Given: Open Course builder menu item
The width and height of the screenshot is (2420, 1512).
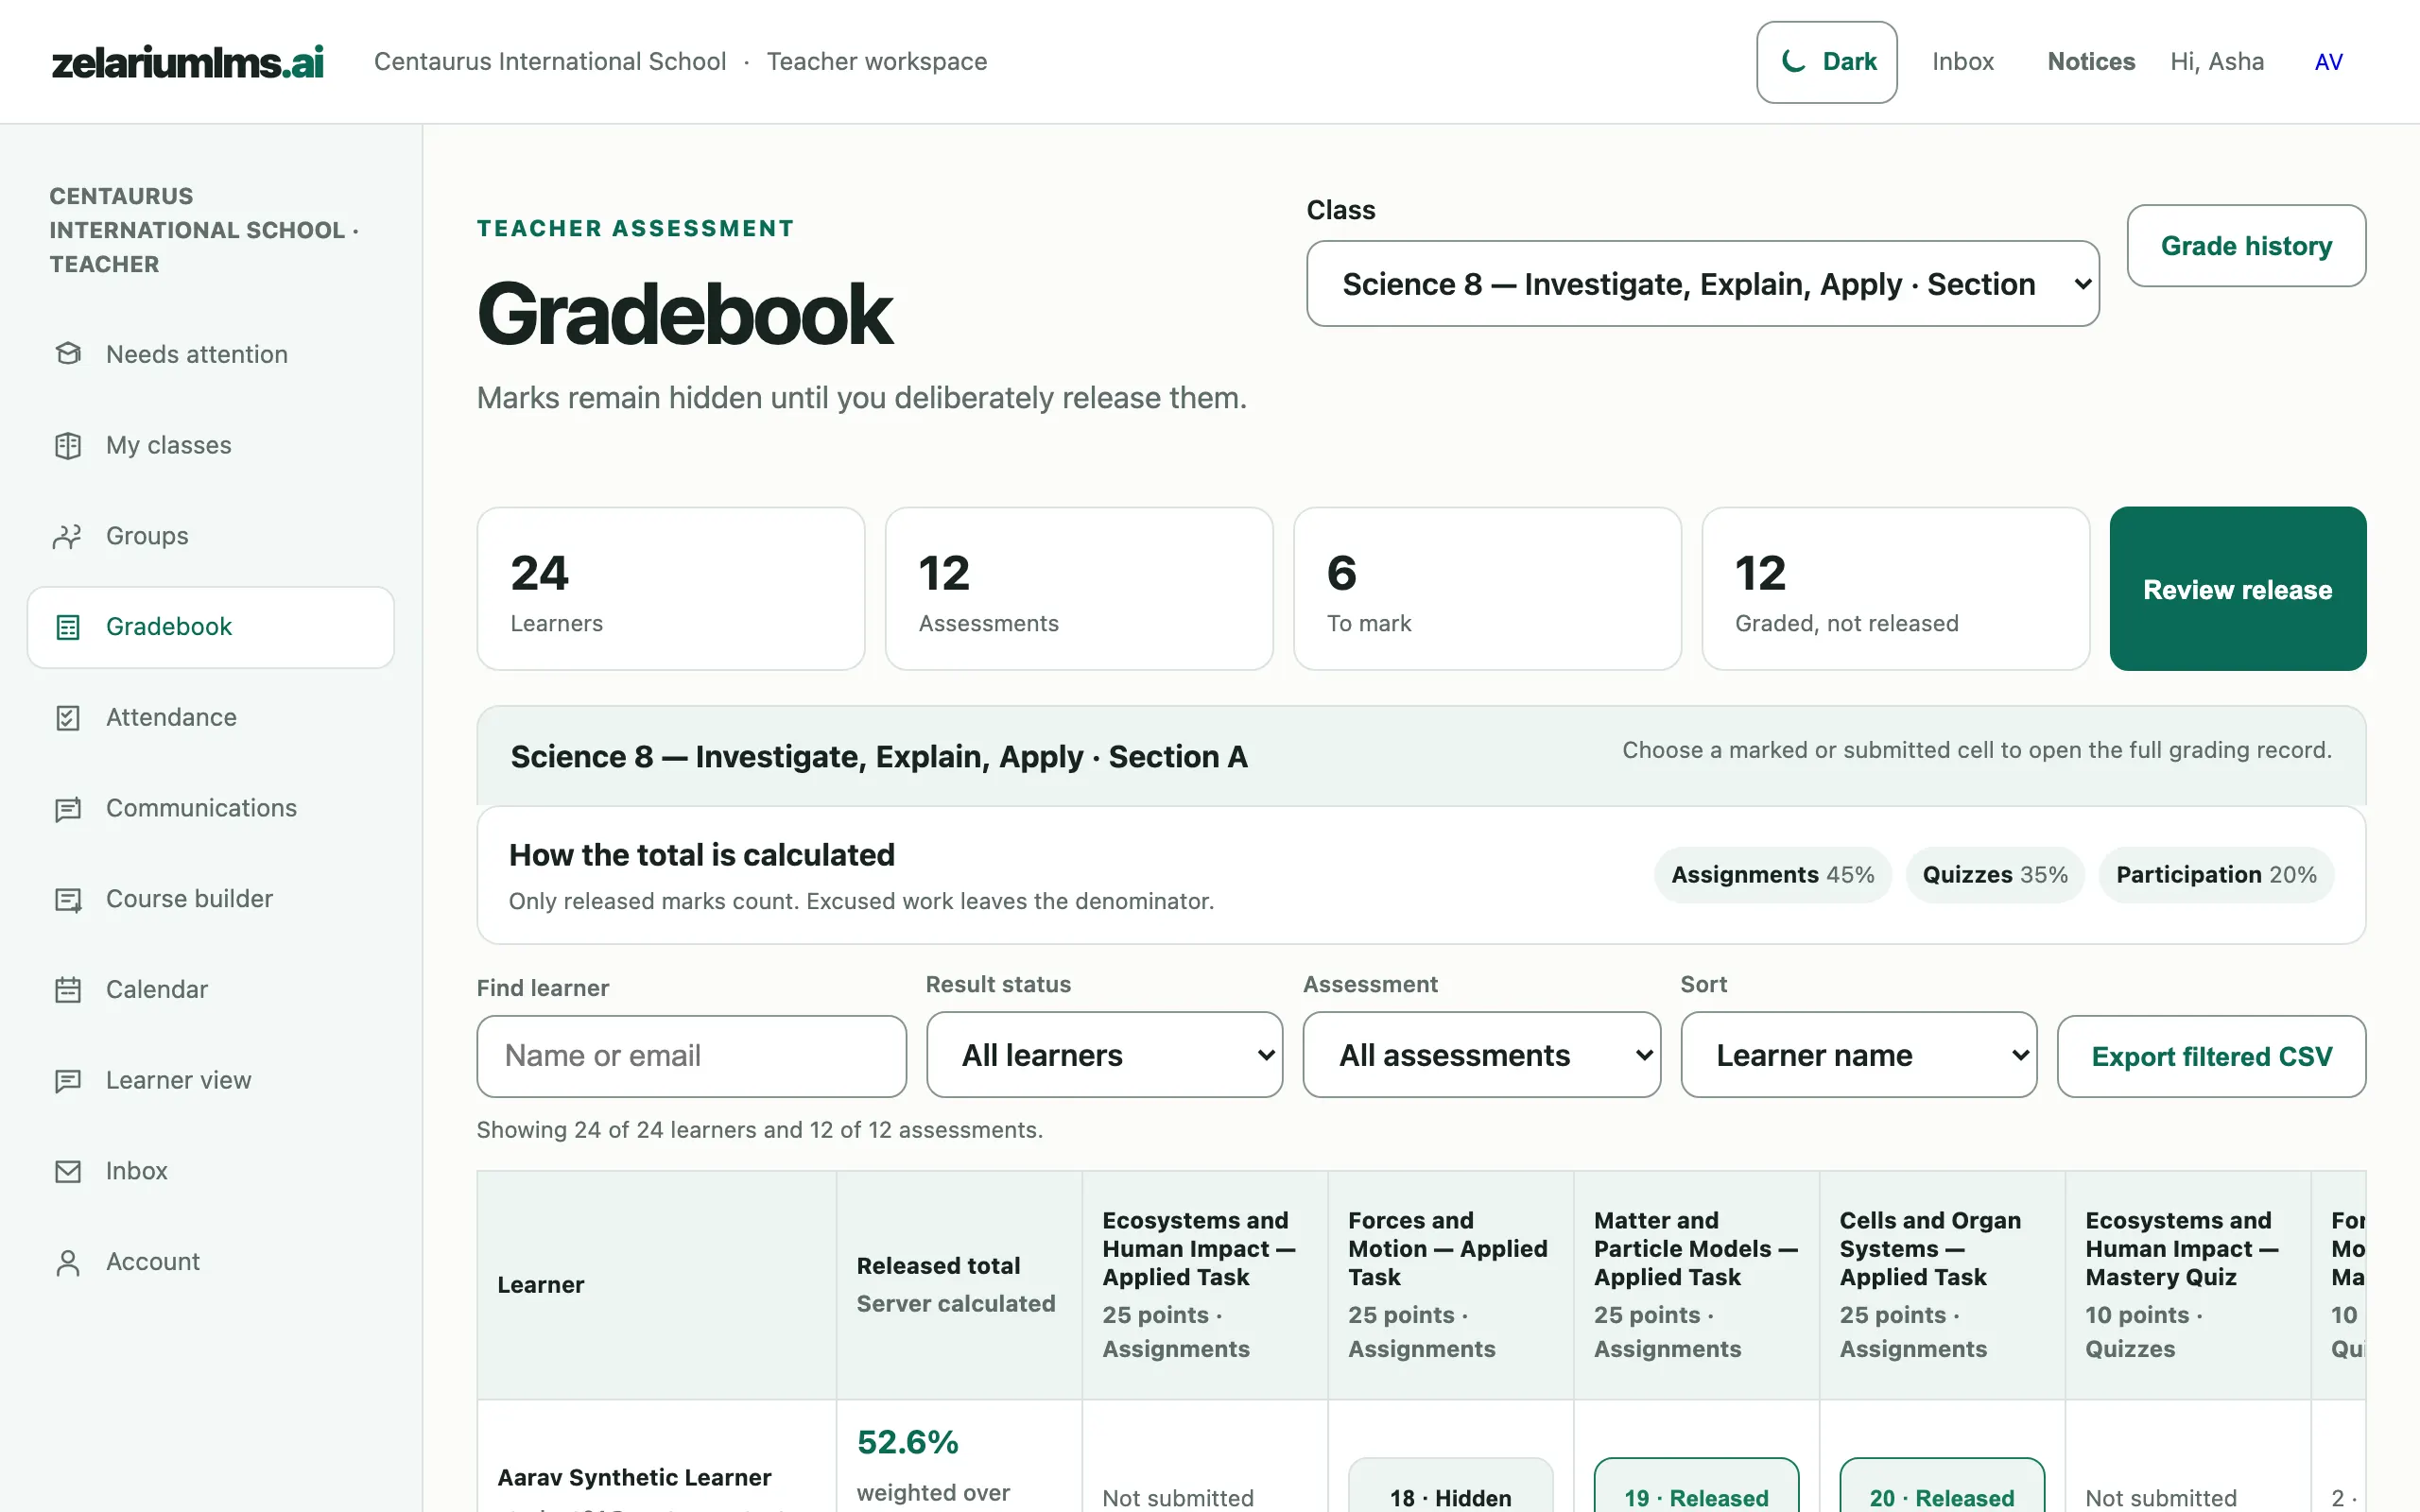Looking at the screenshot, I should click(210, 899).
